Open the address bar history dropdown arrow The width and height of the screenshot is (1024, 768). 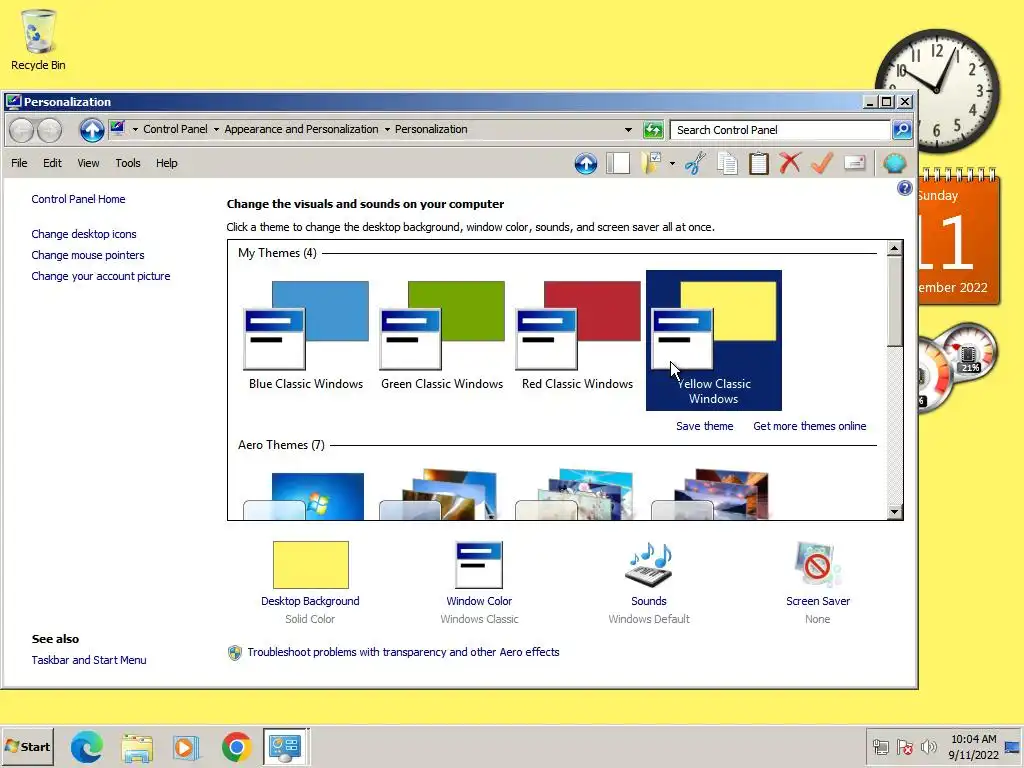[x=628, y=130]
